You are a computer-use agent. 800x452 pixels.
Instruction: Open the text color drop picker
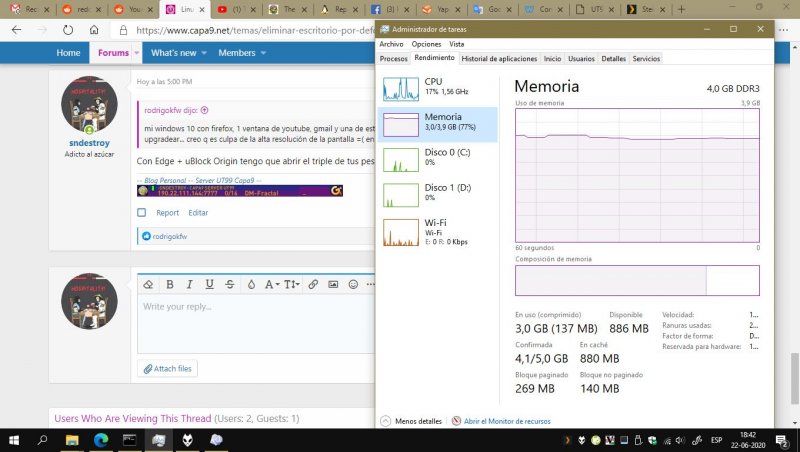click(x=251, y=285)
